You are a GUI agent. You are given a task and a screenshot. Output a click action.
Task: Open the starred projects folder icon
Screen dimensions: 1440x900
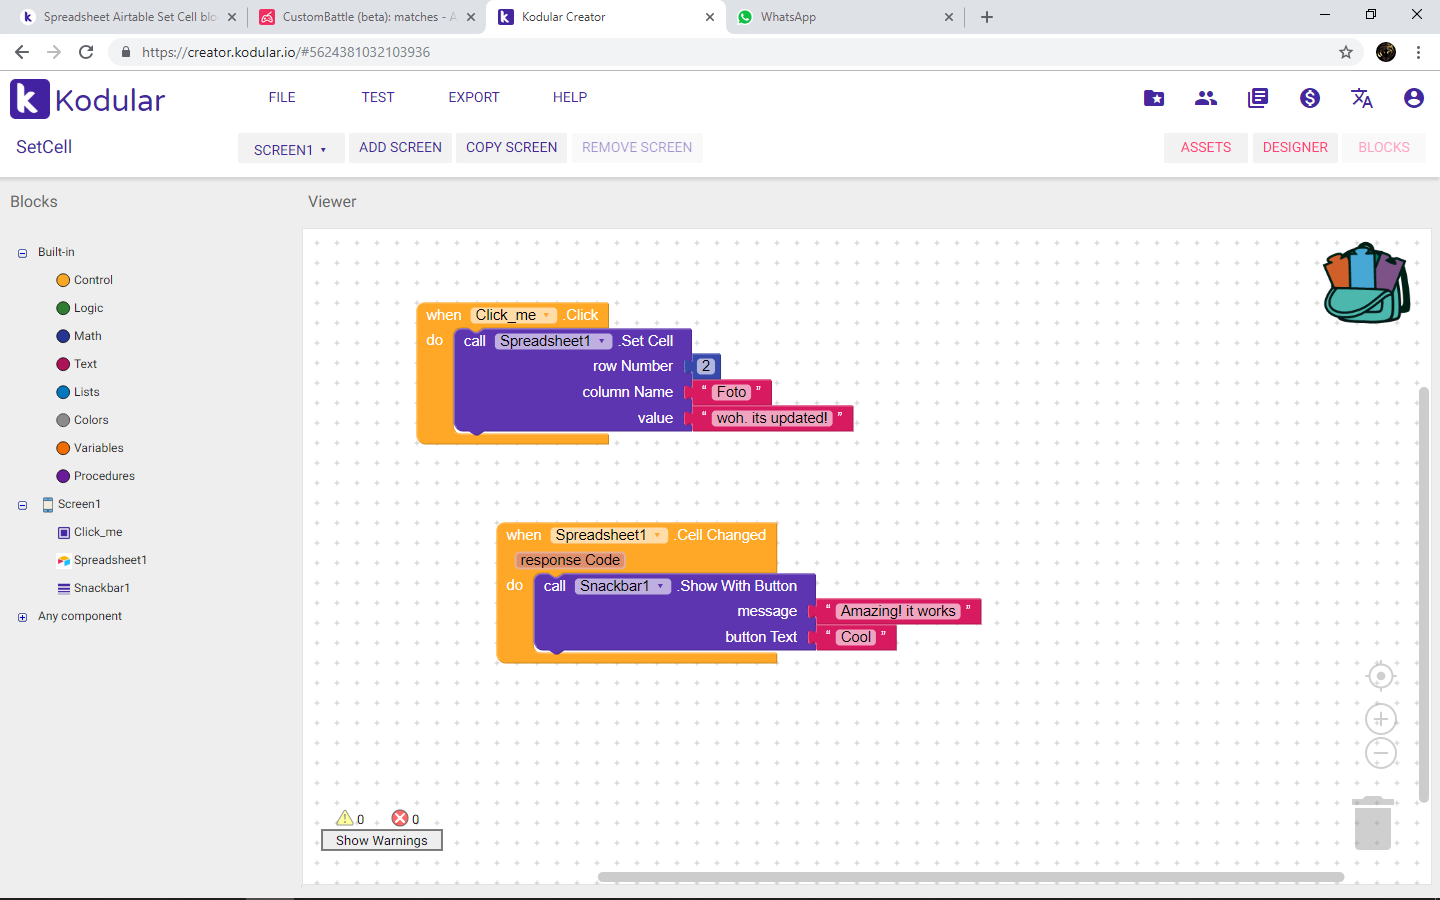coord(1154,98)
